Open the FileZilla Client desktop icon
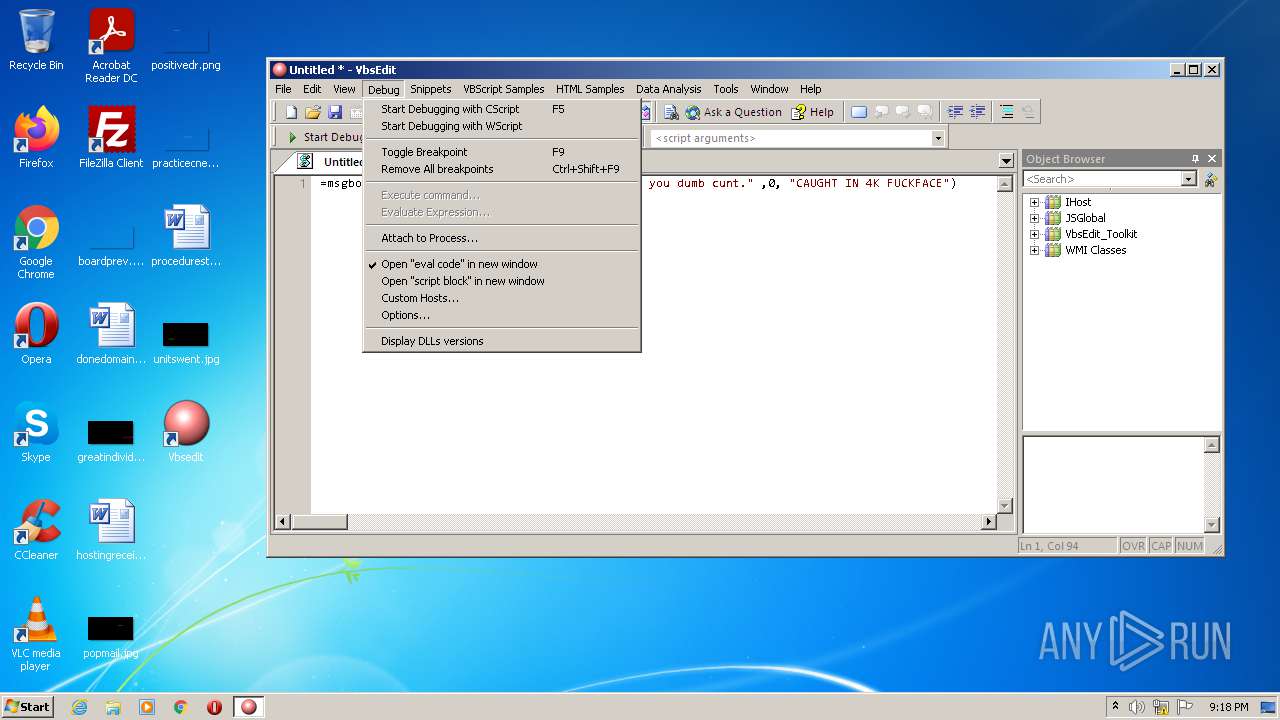The width and height of the screenshot is (1280, 720). tap(111, 137)
